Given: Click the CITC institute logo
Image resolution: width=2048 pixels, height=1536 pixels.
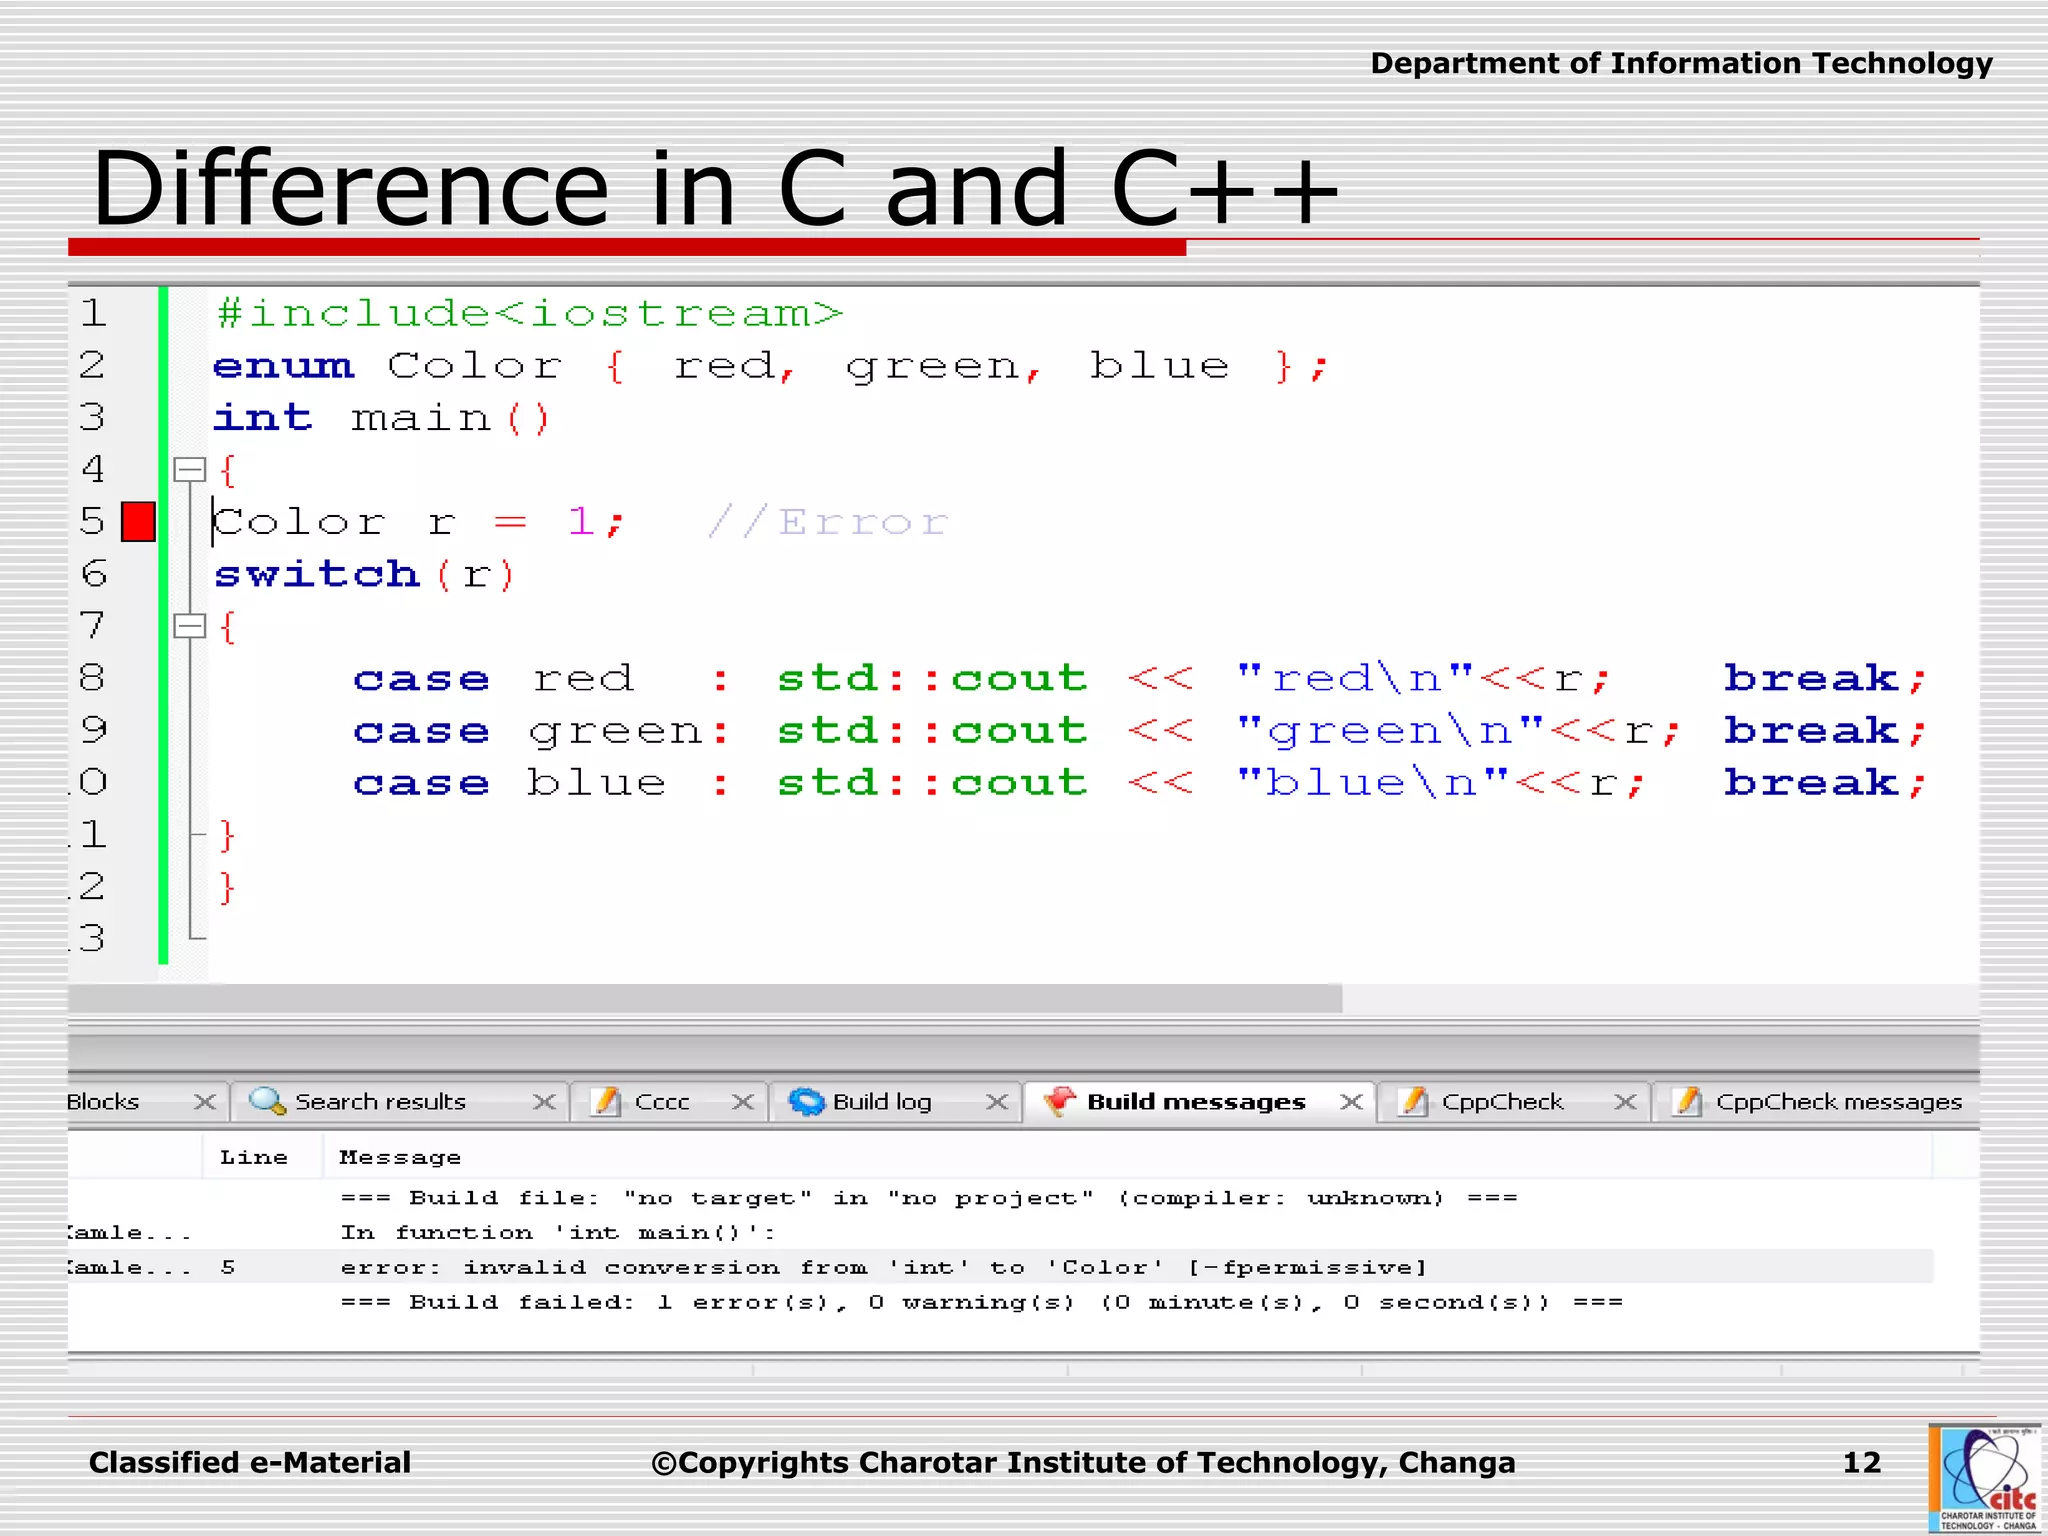Looking at the screenshot, I should pyautogui.click(x=1986, y=1479).
